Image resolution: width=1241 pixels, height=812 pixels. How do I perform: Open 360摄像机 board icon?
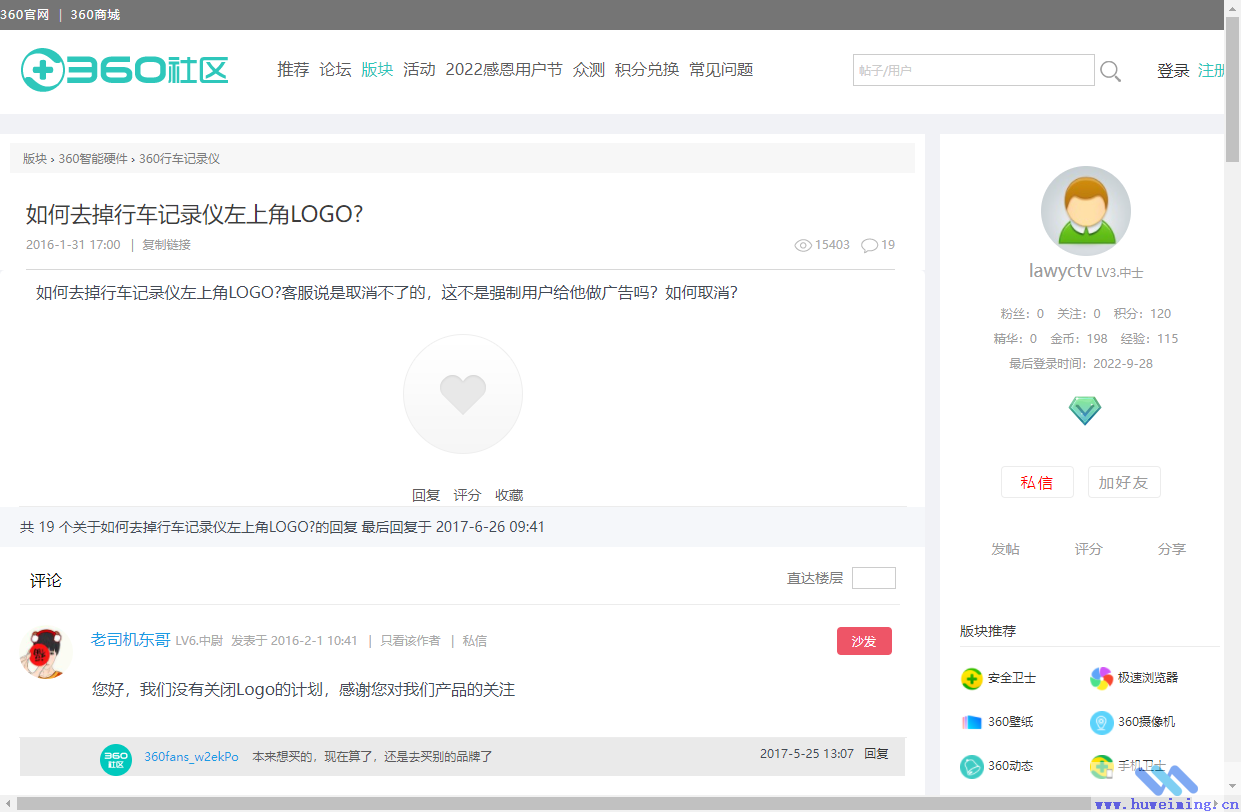click(x=1101, y=722)
